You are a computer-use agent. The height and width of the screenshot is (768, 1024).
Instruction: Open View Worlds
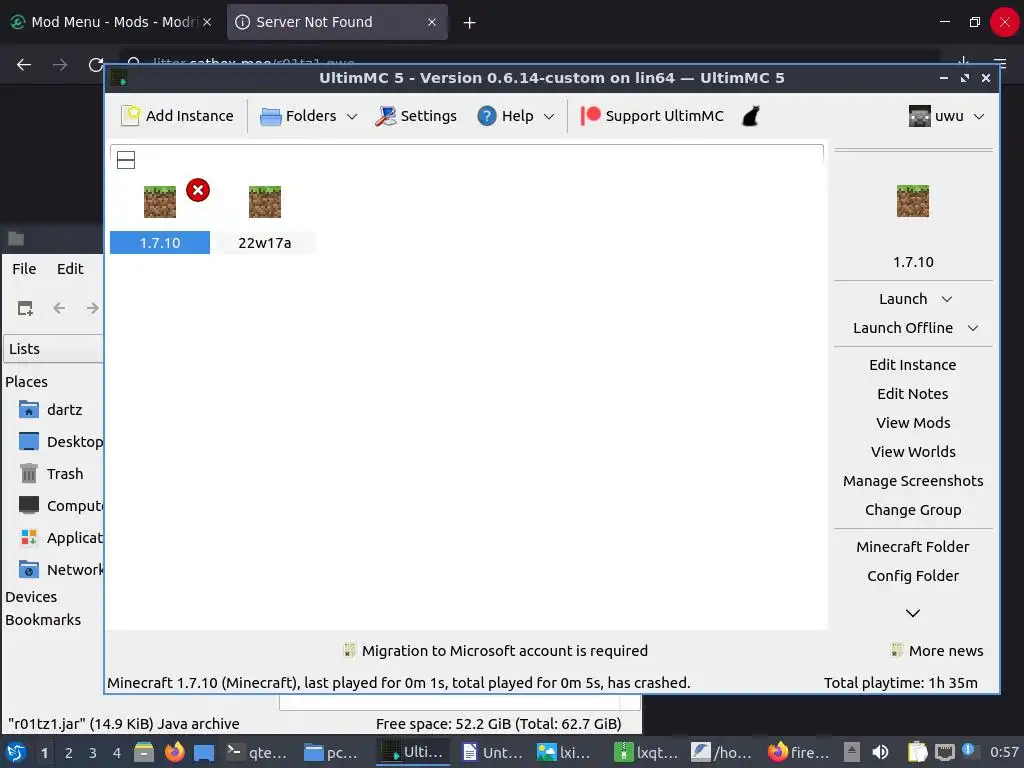[x=913, y=452]
